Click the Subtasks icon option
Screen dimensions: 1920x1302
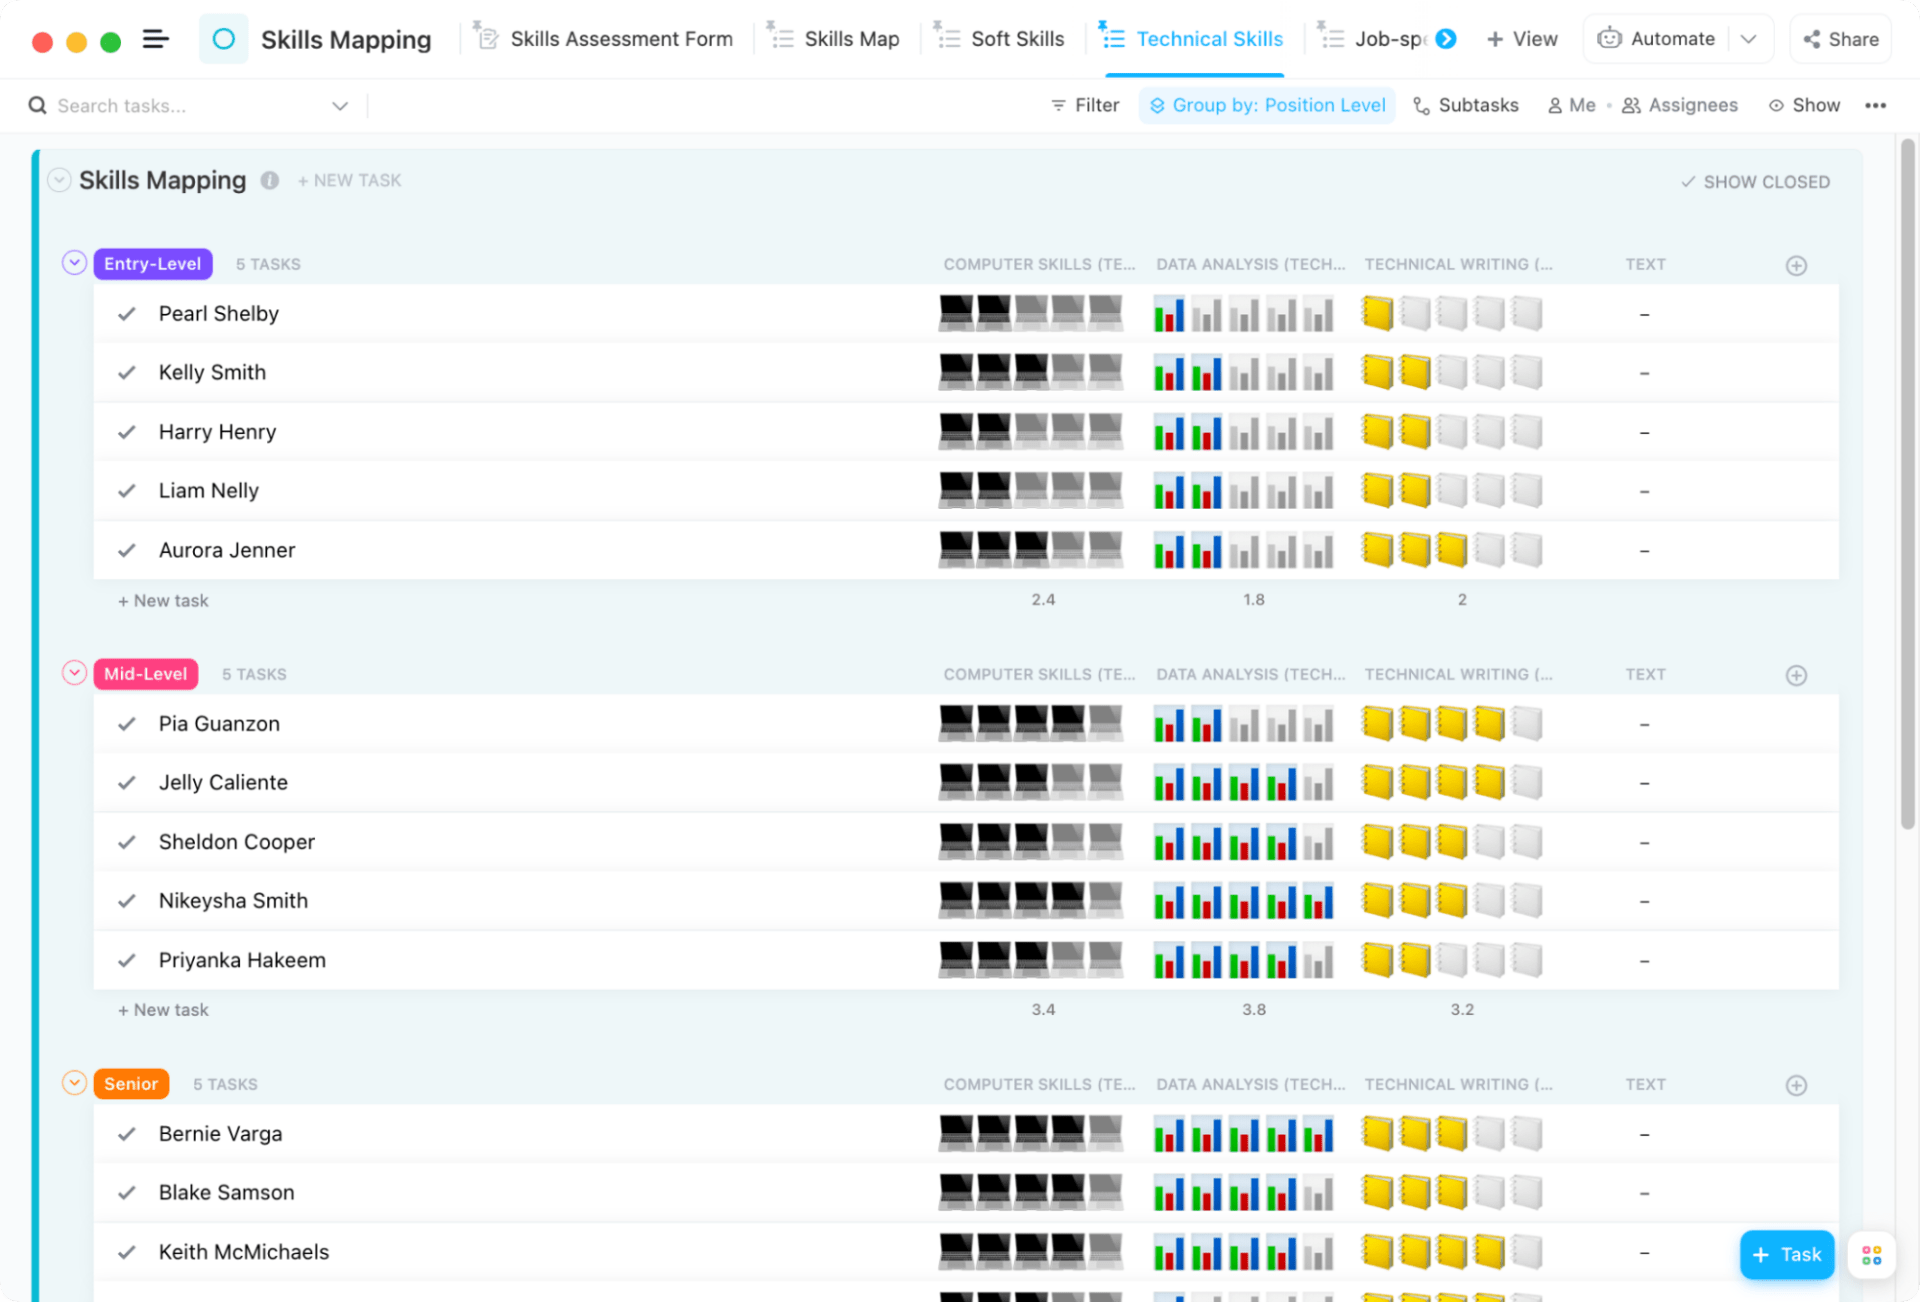click(x=1465, y=105)
